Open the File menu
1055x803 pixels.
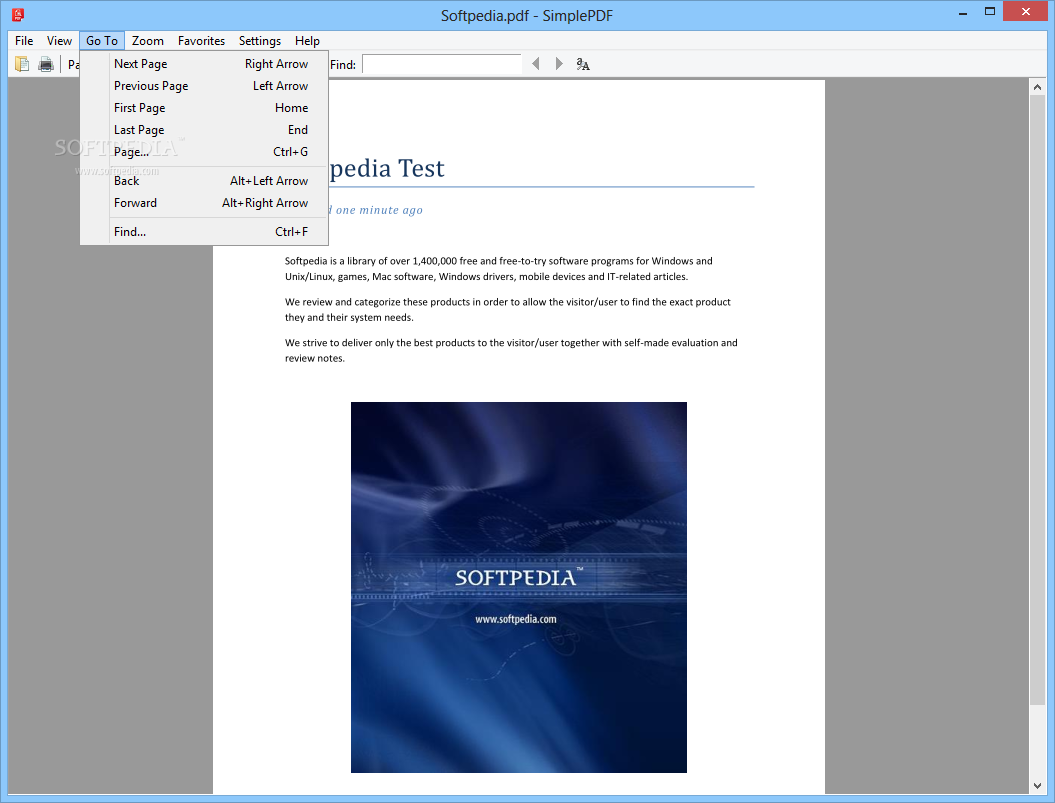24,41
